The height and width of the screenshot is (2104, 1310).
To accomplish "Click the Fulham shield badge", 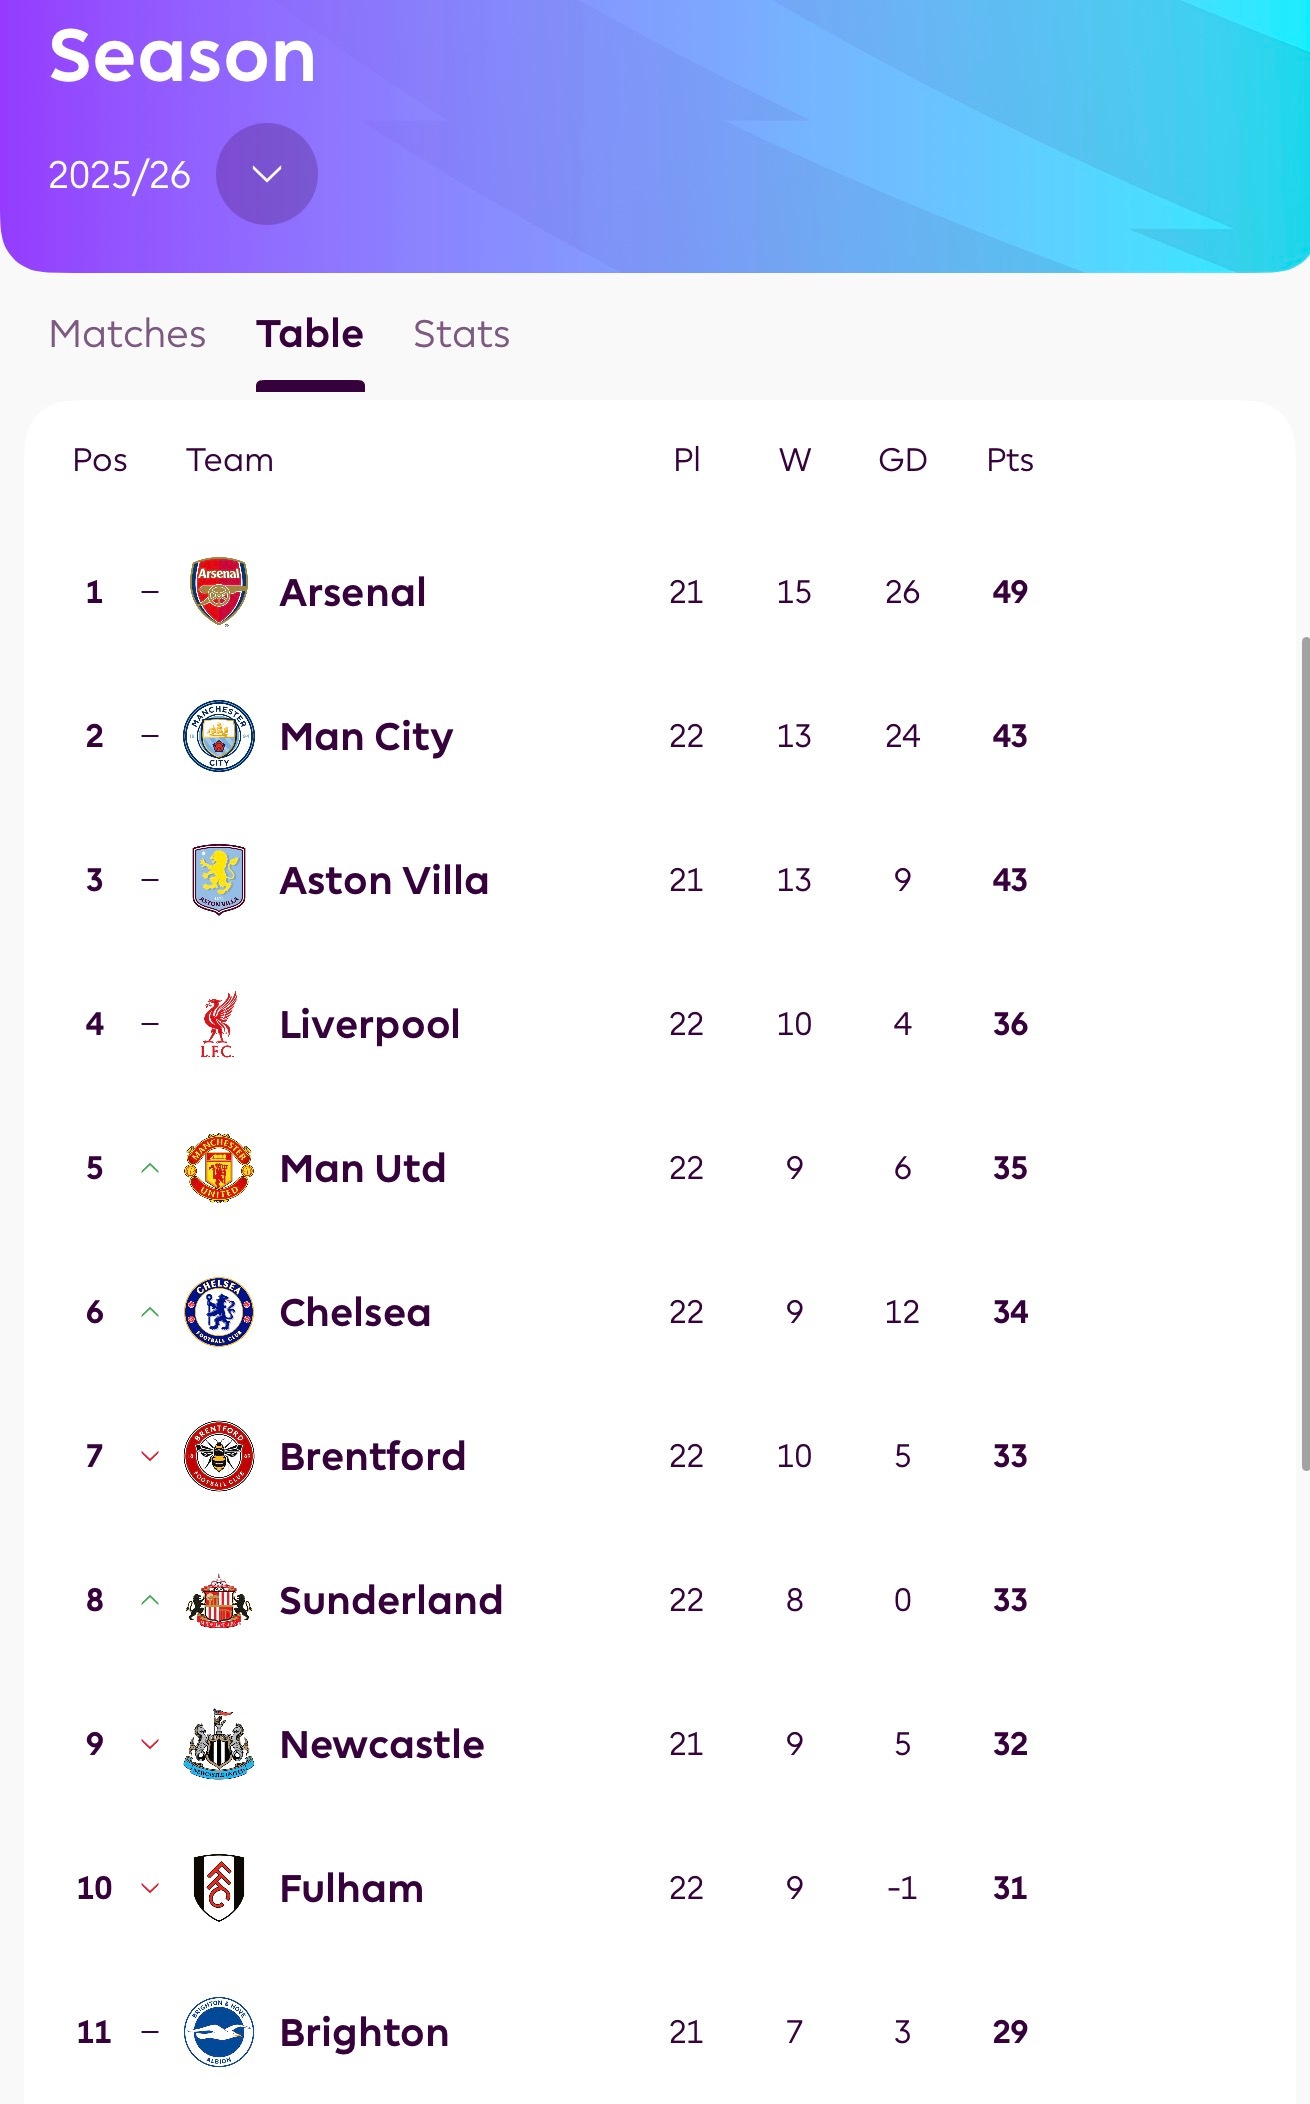I will (219, 1888).
